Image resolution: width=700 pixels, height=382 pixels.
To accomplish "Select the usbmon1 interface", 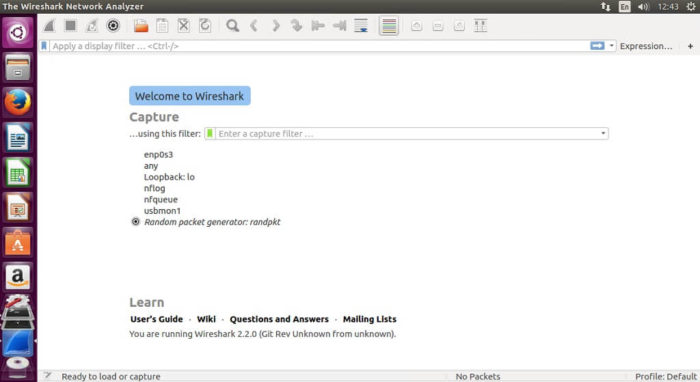I will click(x=162, y=211).
